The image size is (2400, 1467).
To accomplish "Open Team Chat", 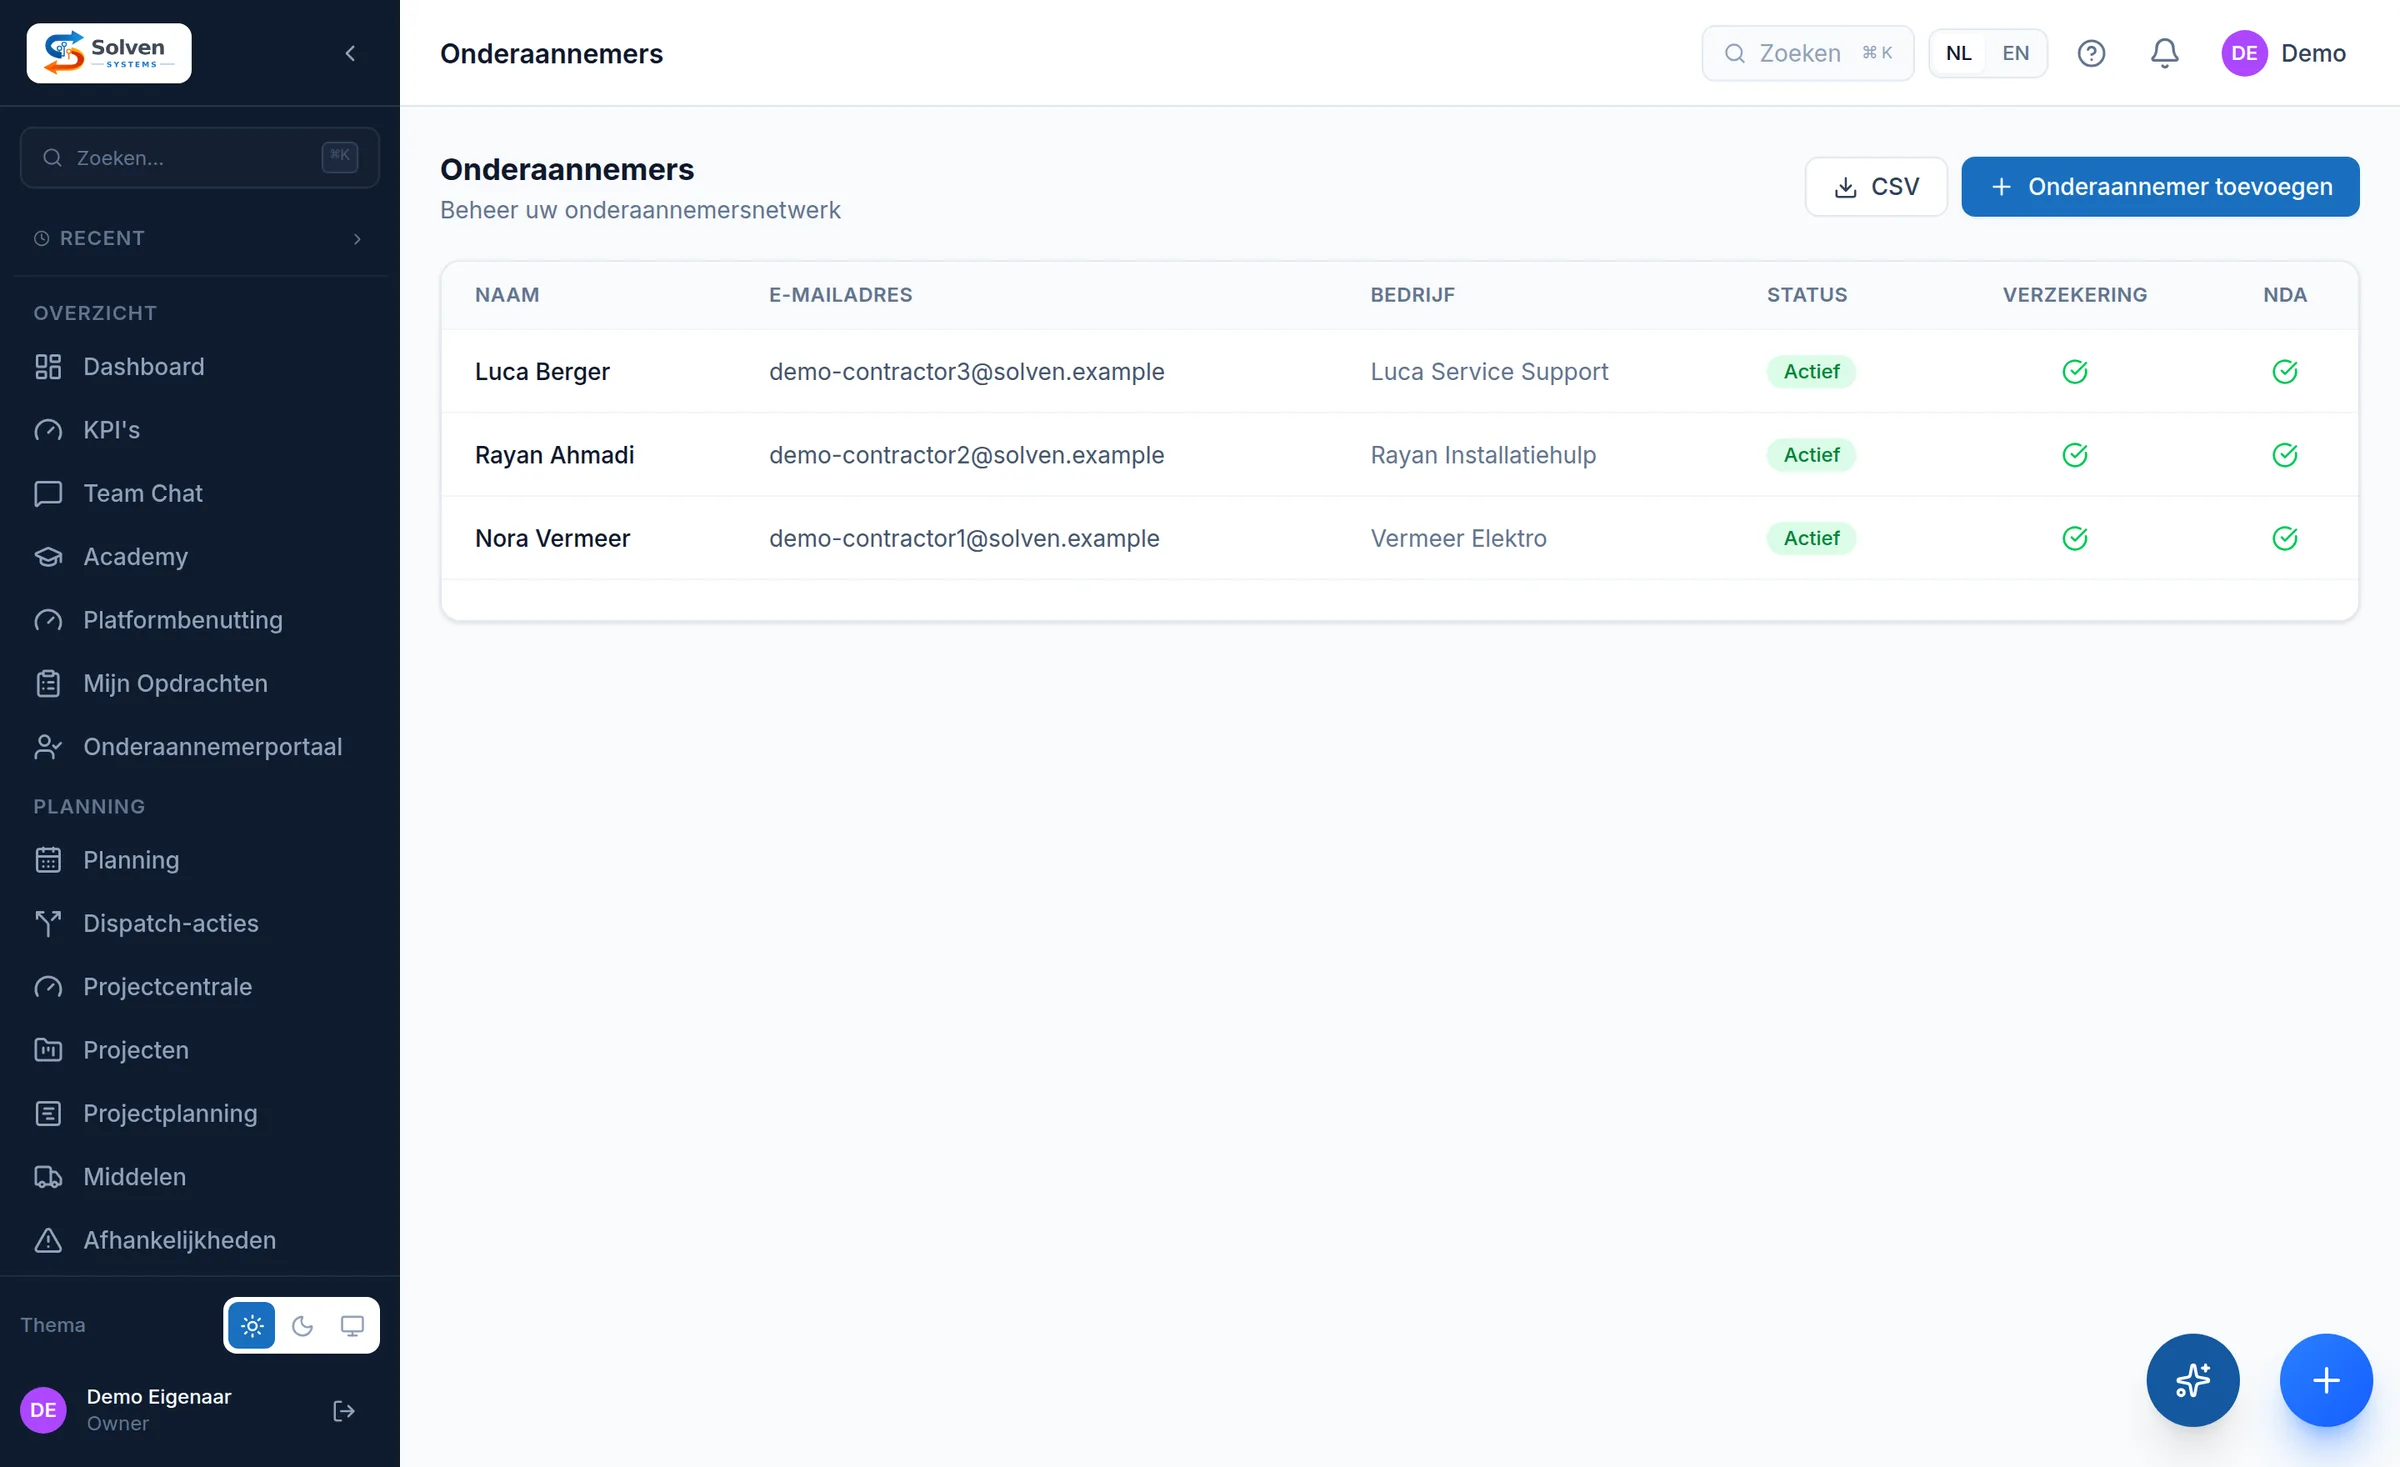I will tap(200, 493).
